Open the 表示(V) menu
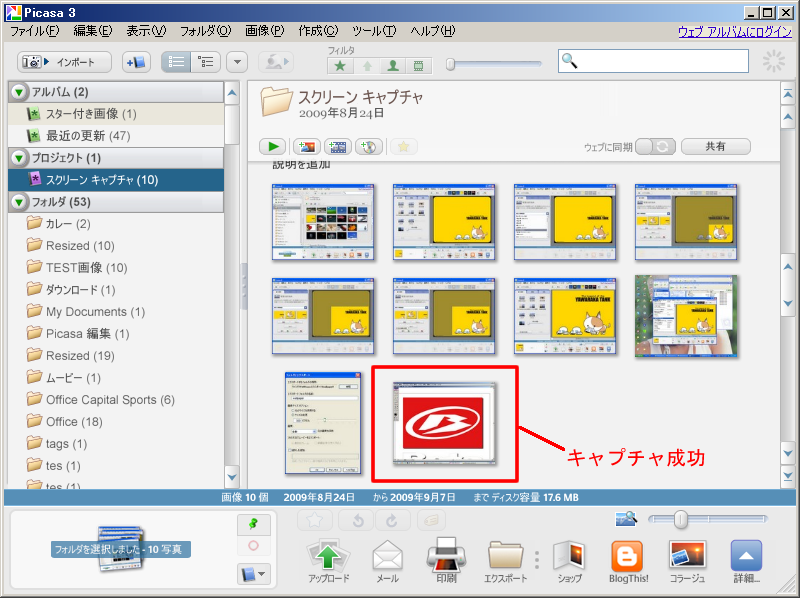 click(146, 31)
